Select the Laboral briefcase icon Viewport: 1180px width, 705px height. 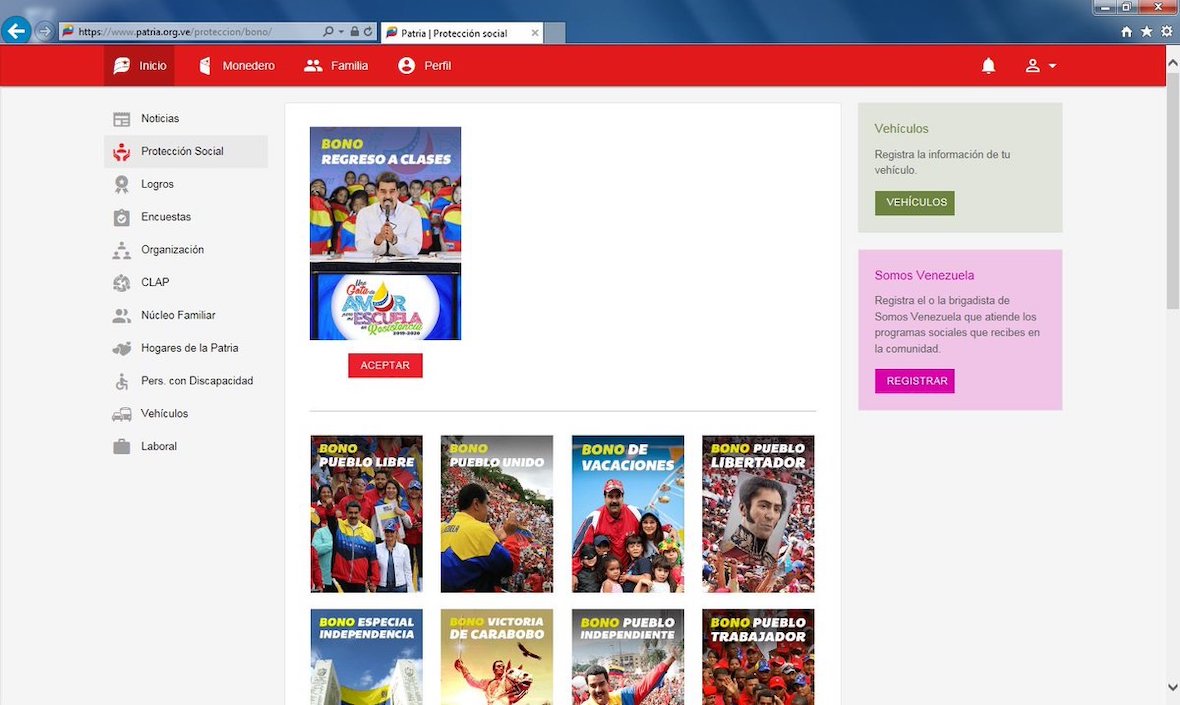[x=122, y=447]
